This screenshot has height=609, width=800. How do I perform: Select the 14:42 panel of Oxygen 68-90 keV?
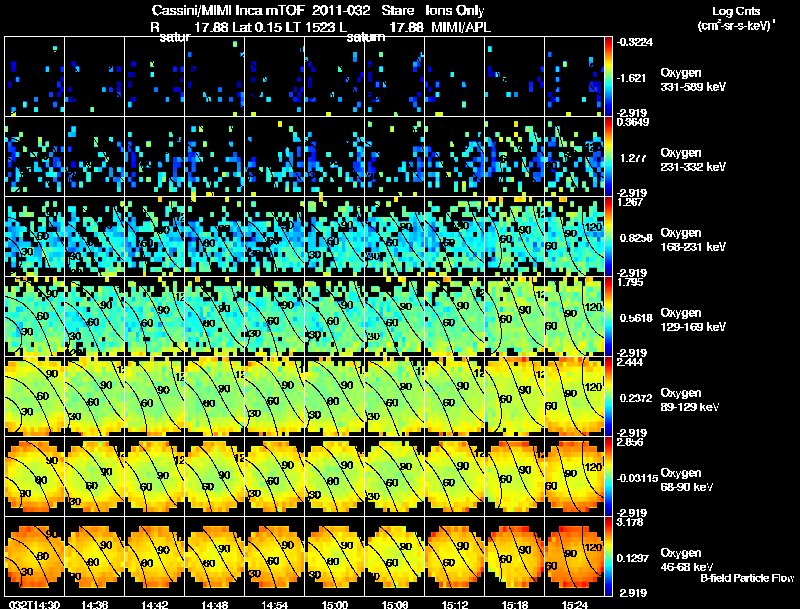(155, 476)
